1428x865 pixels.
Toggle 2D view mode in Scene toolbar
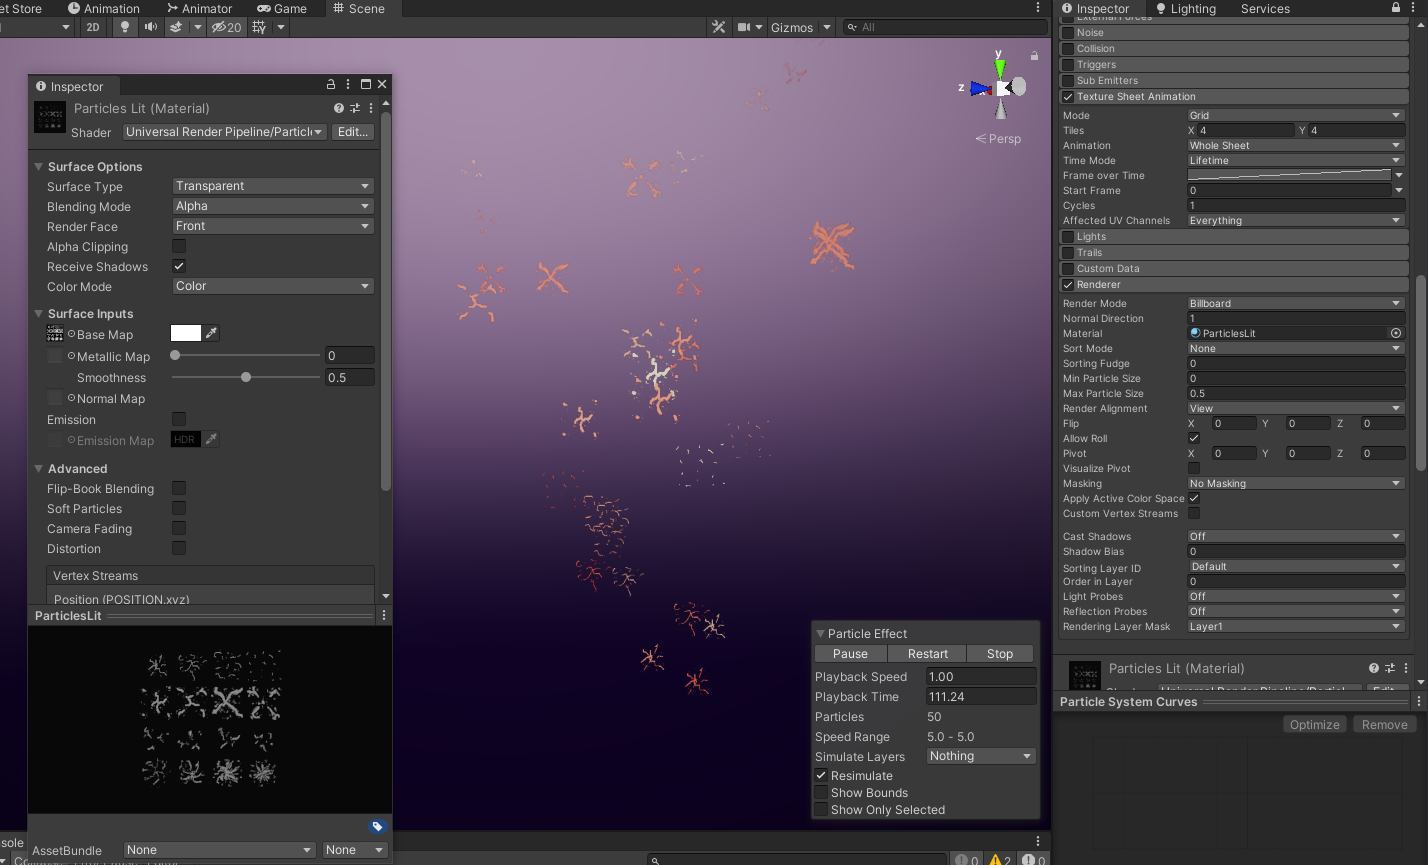click(93, 27)
